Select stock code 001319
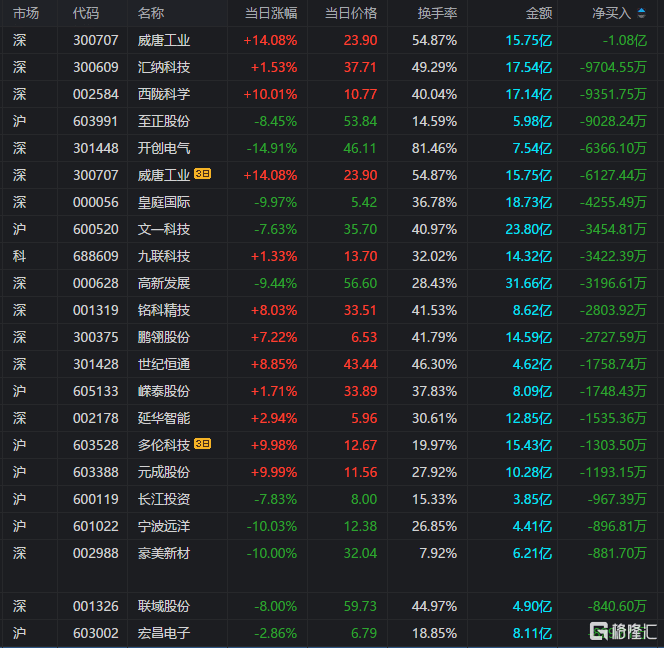Viewport: 664px width, 648px height. coord(96,310)
